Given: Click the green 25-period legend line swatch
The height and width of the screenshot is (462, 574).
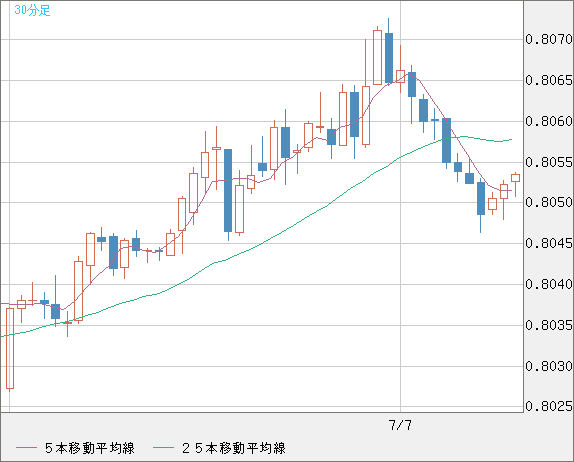Looking at the screenshot, I should [163, 448].
